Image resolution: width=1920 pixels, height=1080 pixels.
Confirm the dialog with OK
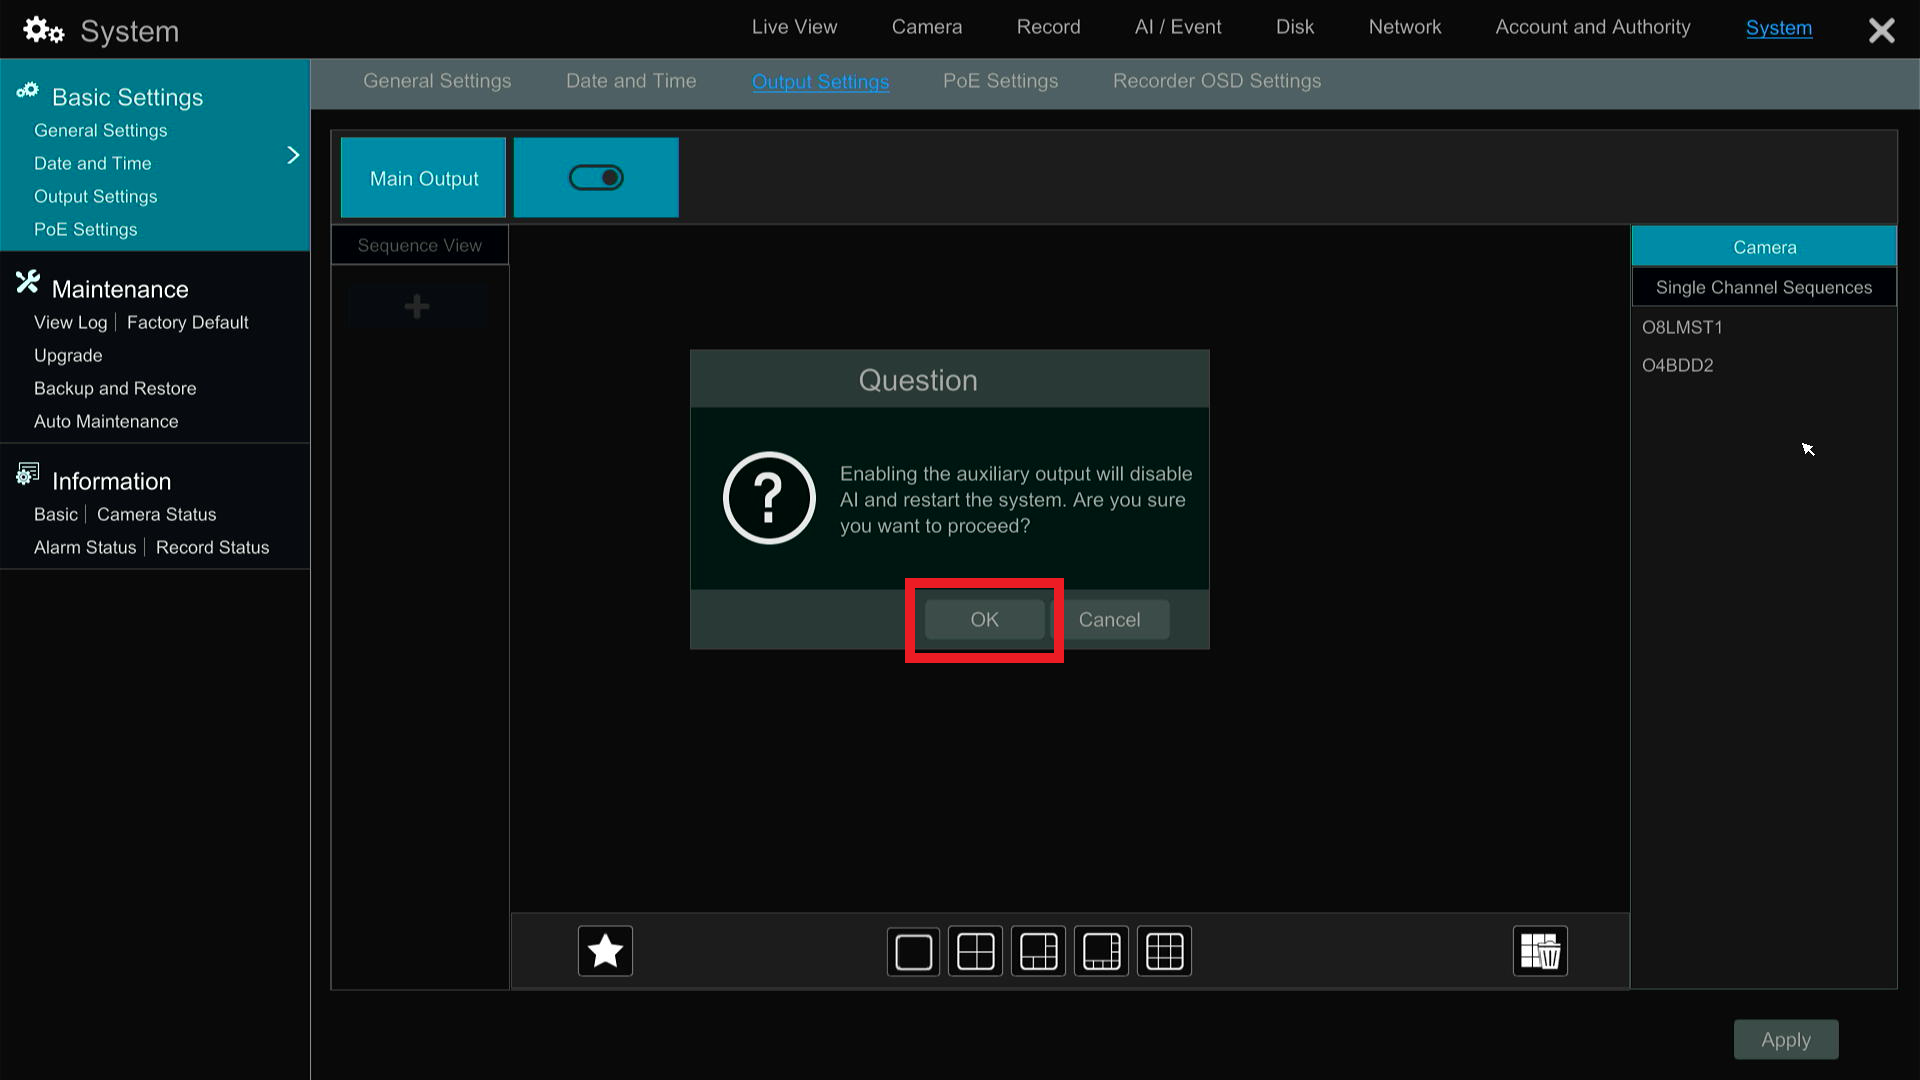tap(983, 619)
